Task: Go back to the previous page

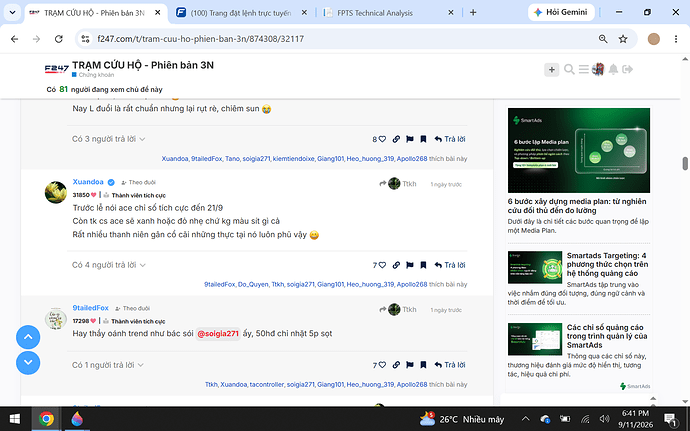Action: [x=15, y=39]
